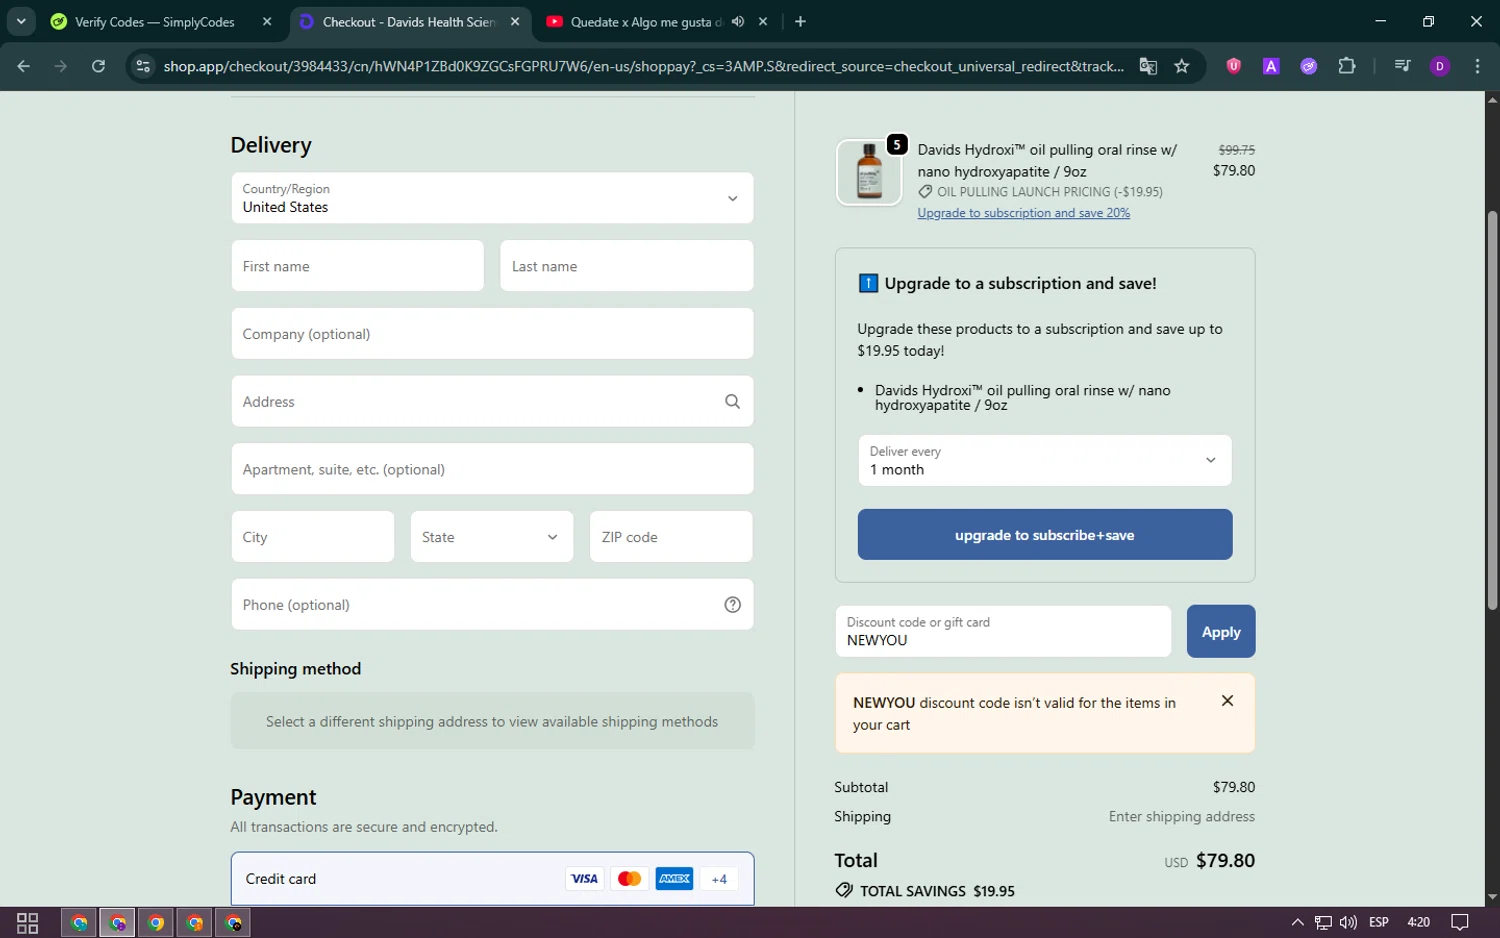Screen dimensions: 1500x938
Task: Reload the checkout page
Action: coord(98,66)
